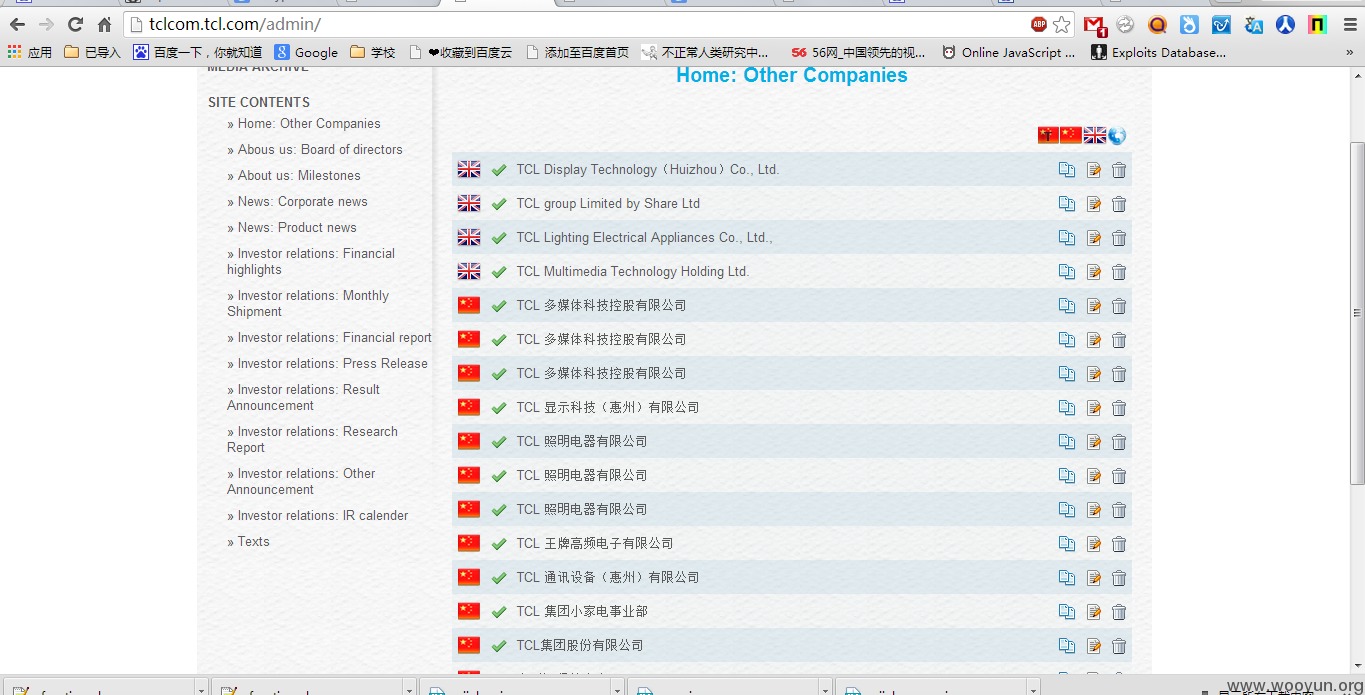Edit the TCL Display Technology (Huizhou) entry
1365x695 pixels.
tap(1094, 170)
